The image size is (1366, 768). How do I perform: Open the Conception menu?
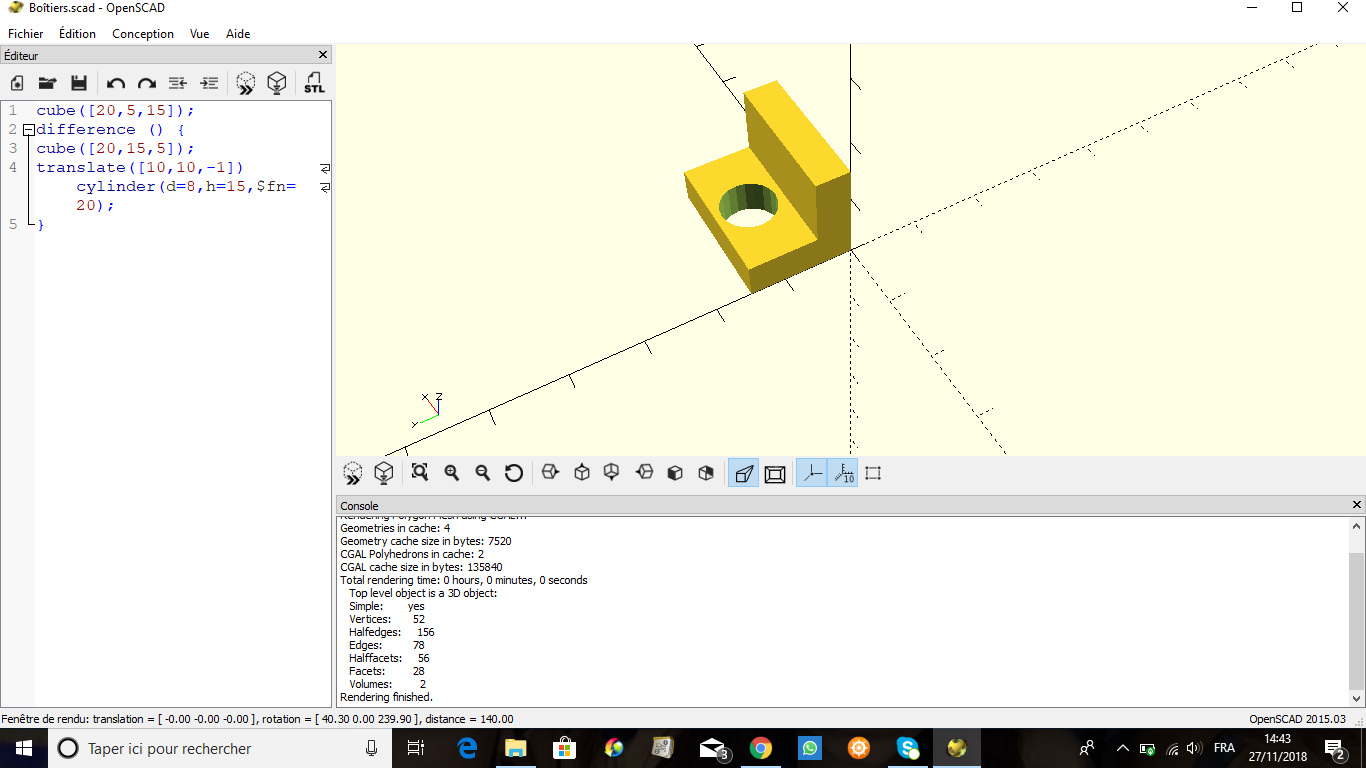tap(143, 33)
